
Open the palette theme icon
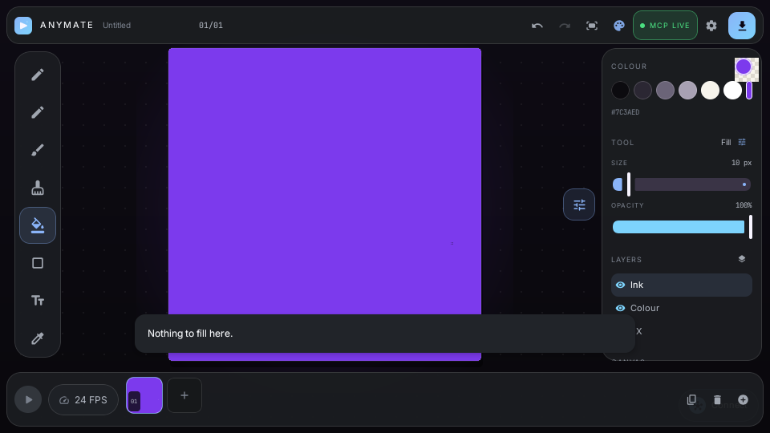tap(619, 26)
